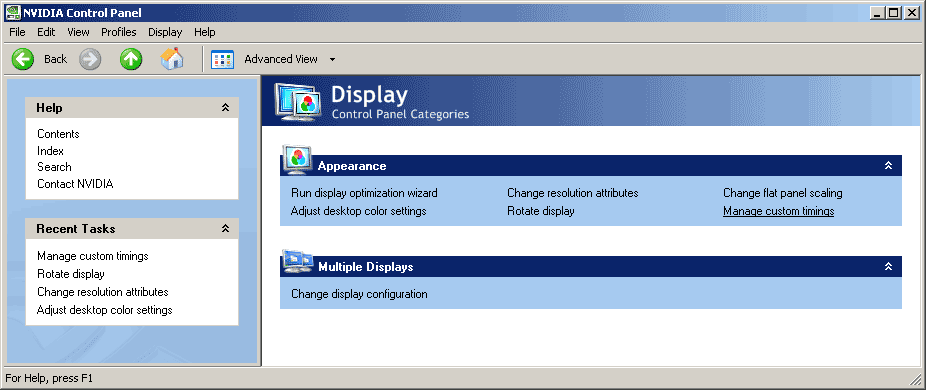Open Change flat panel scaling

[782, 193]
